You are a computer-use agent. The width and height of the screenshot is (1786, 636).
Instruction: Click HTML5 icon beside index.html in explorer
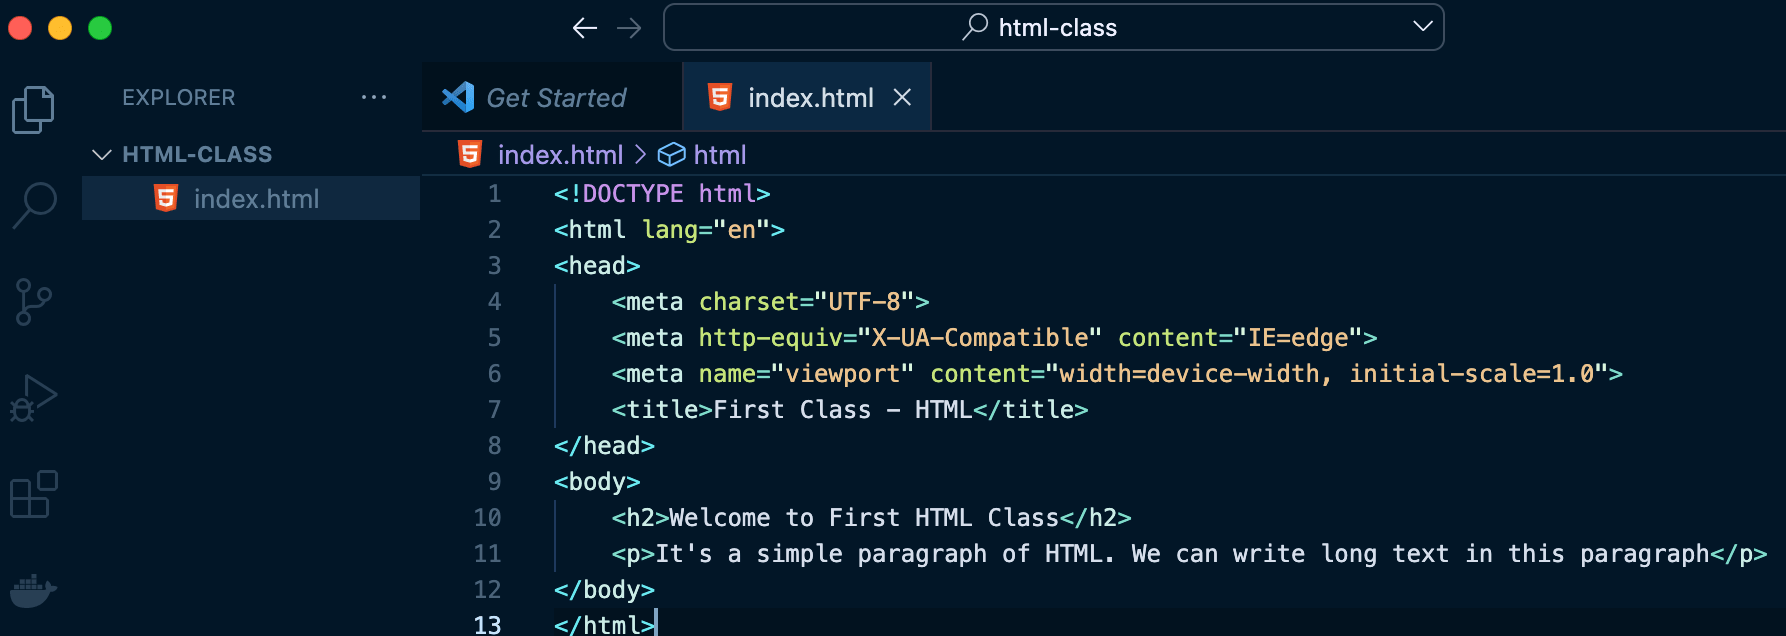click(x=166, y=198)
